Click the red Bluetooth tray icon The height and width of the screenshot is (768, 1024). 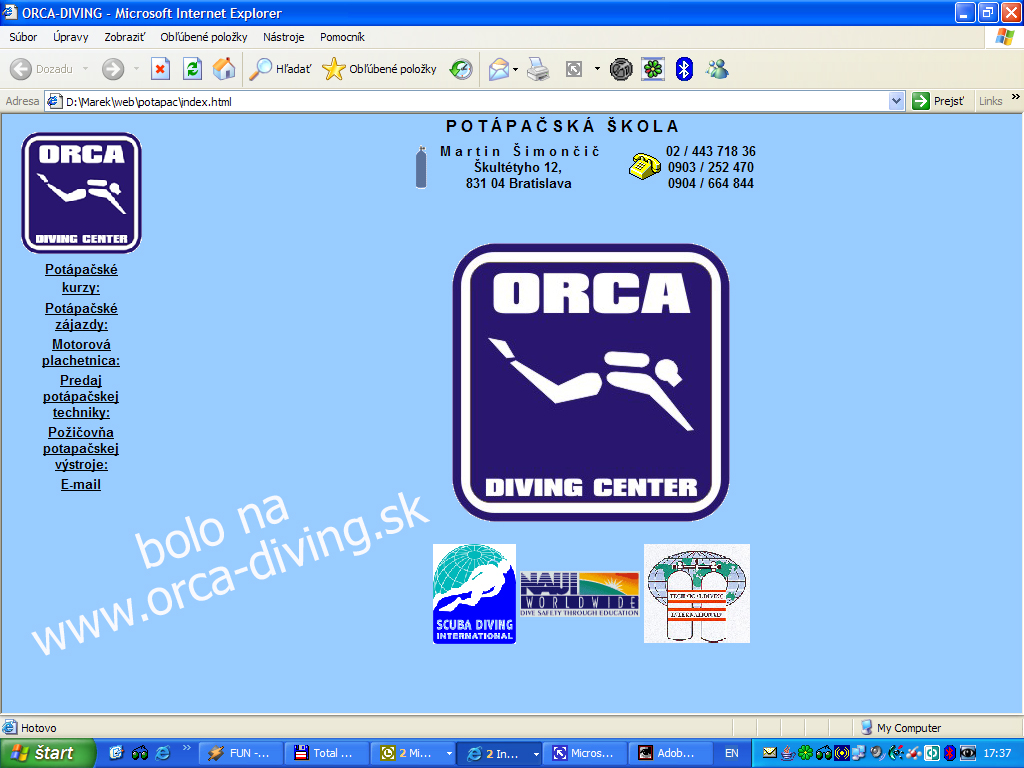(x=950, y=753)
